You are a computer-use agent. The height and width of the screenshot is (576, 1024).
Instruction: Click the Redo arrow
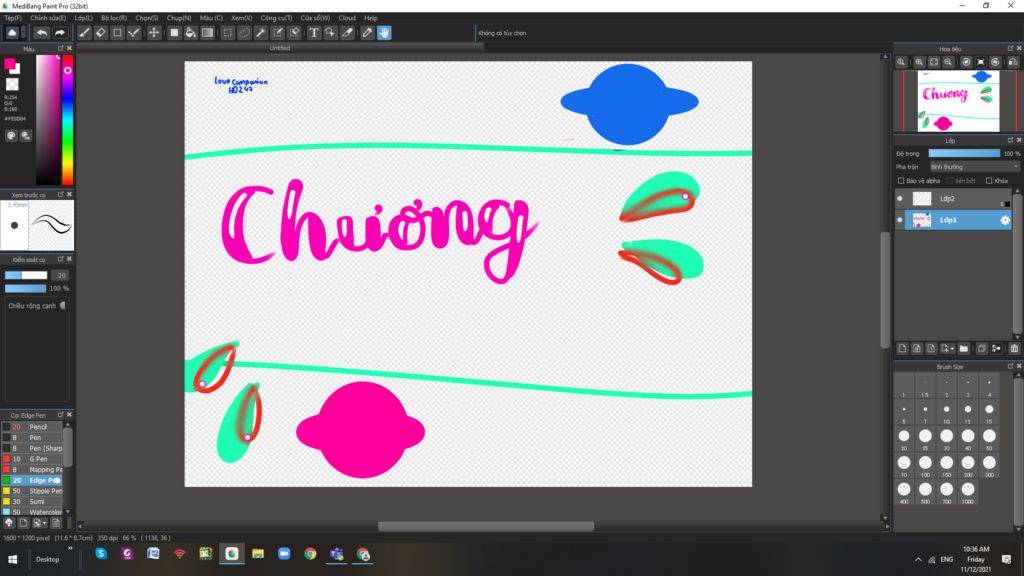point(59,33)
